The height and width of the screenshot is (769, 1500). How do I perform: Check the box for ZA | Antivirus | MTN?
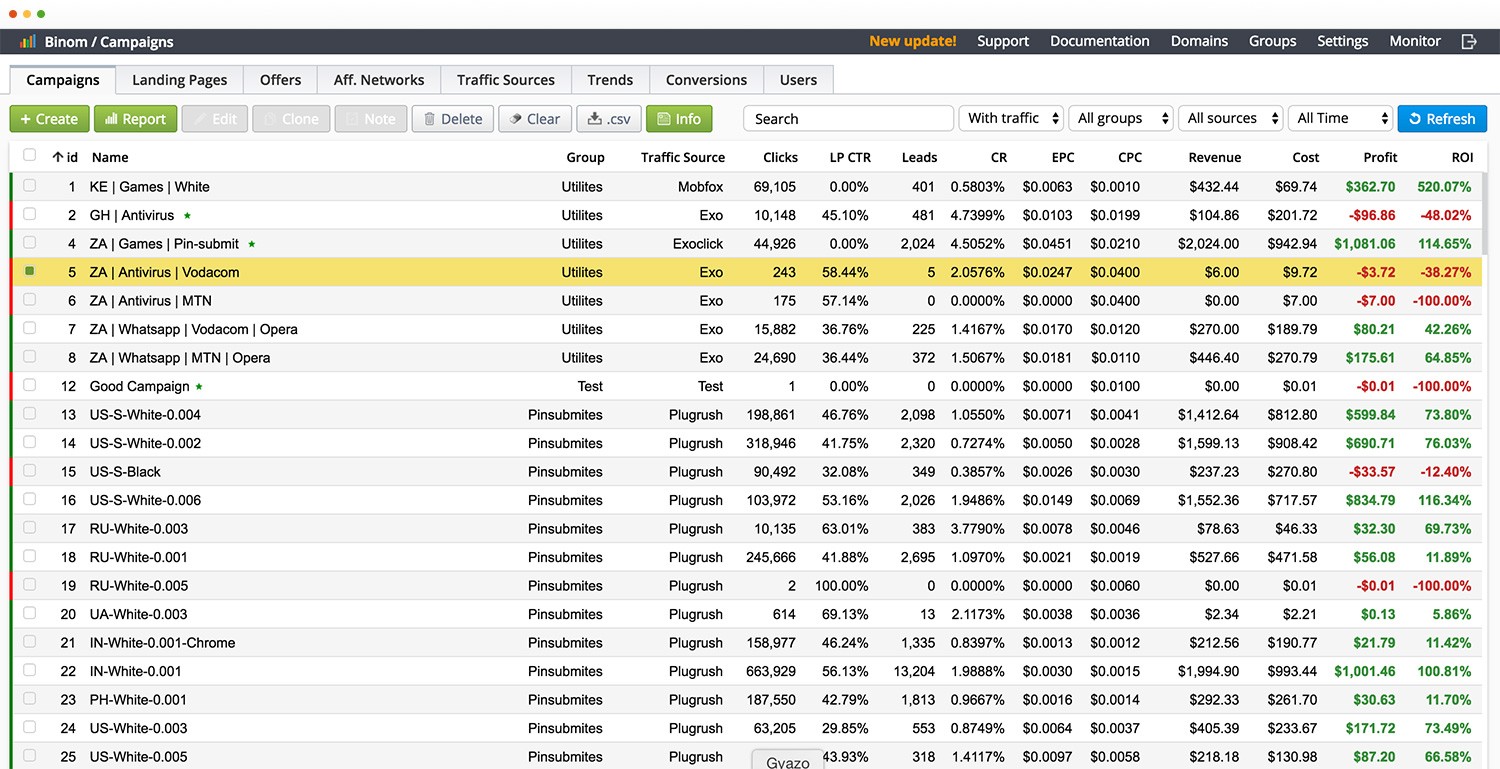[30, 299]
